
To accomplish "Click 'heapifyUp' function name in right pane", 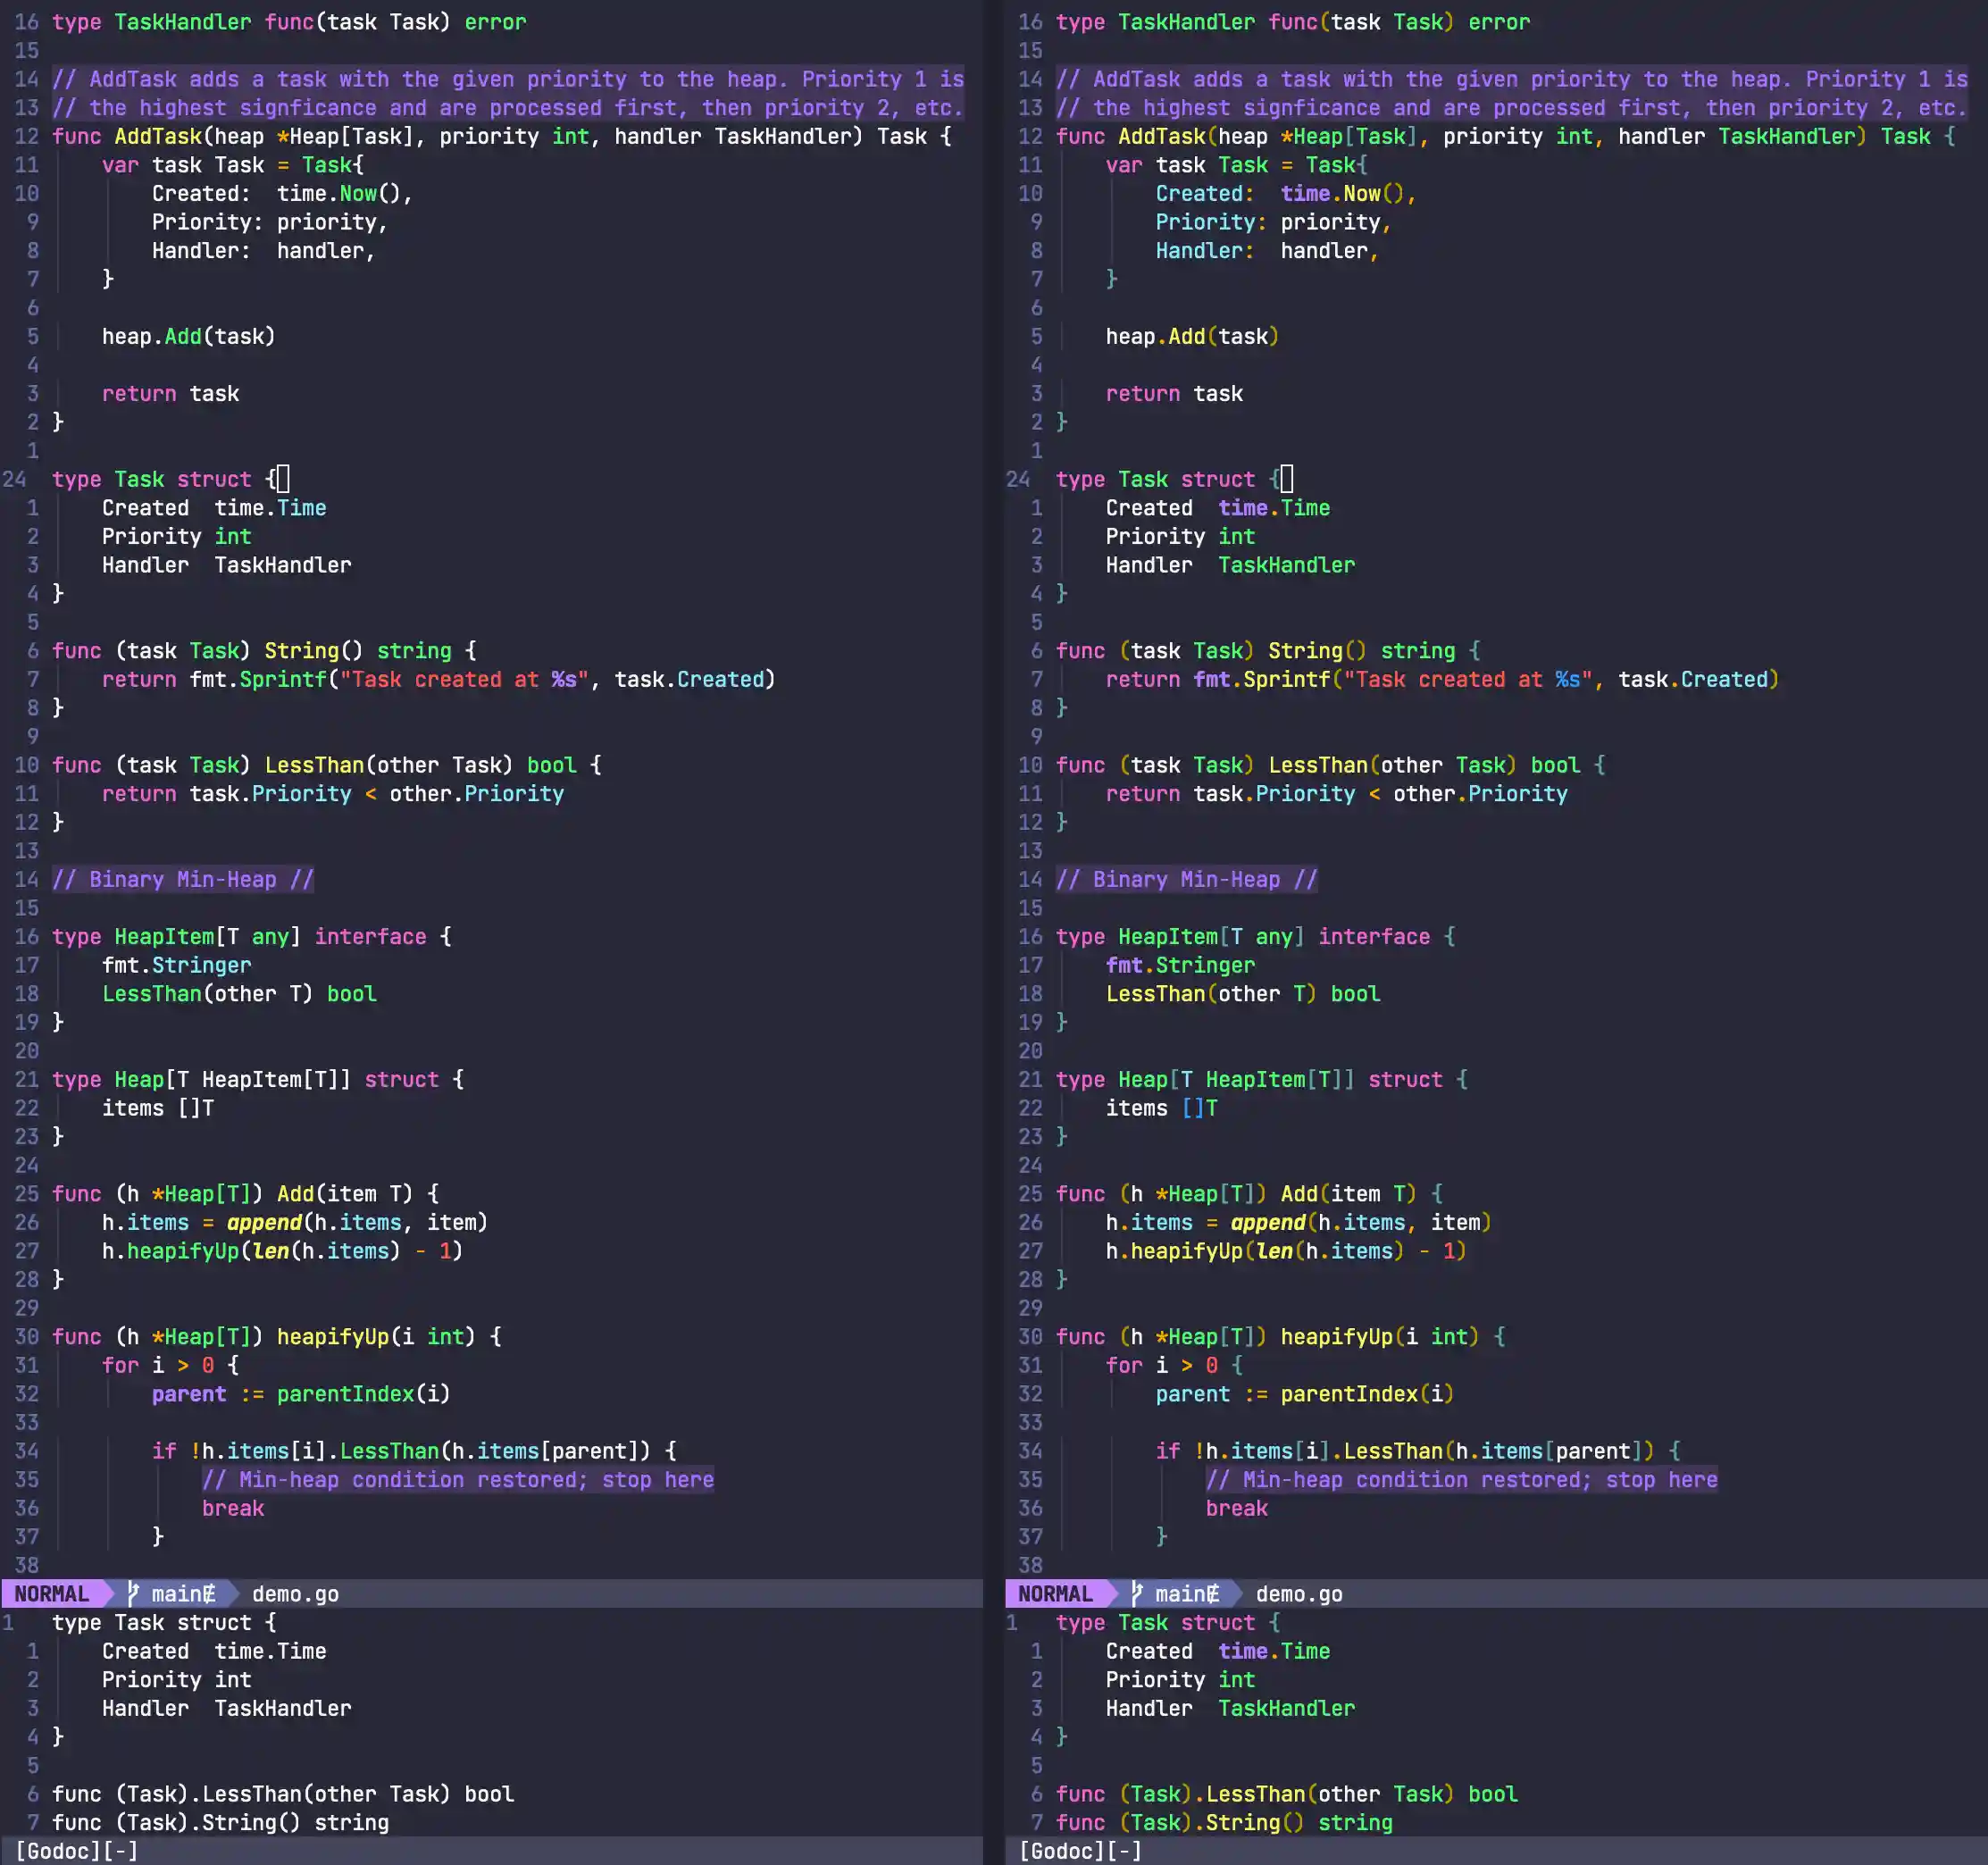I will tap(1336, 1336).
